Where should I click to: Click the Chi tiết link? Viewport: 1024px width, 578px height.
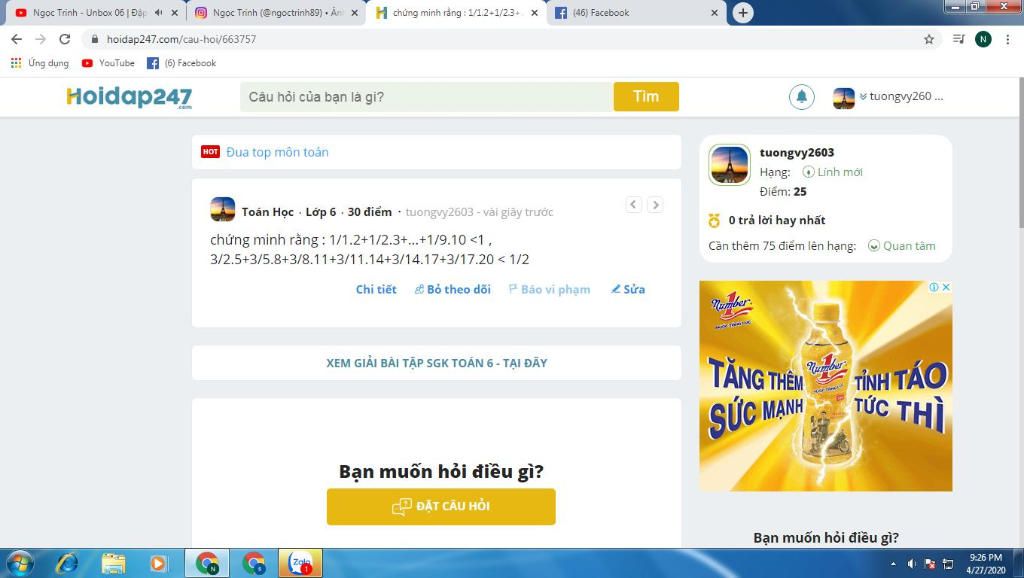376,289
